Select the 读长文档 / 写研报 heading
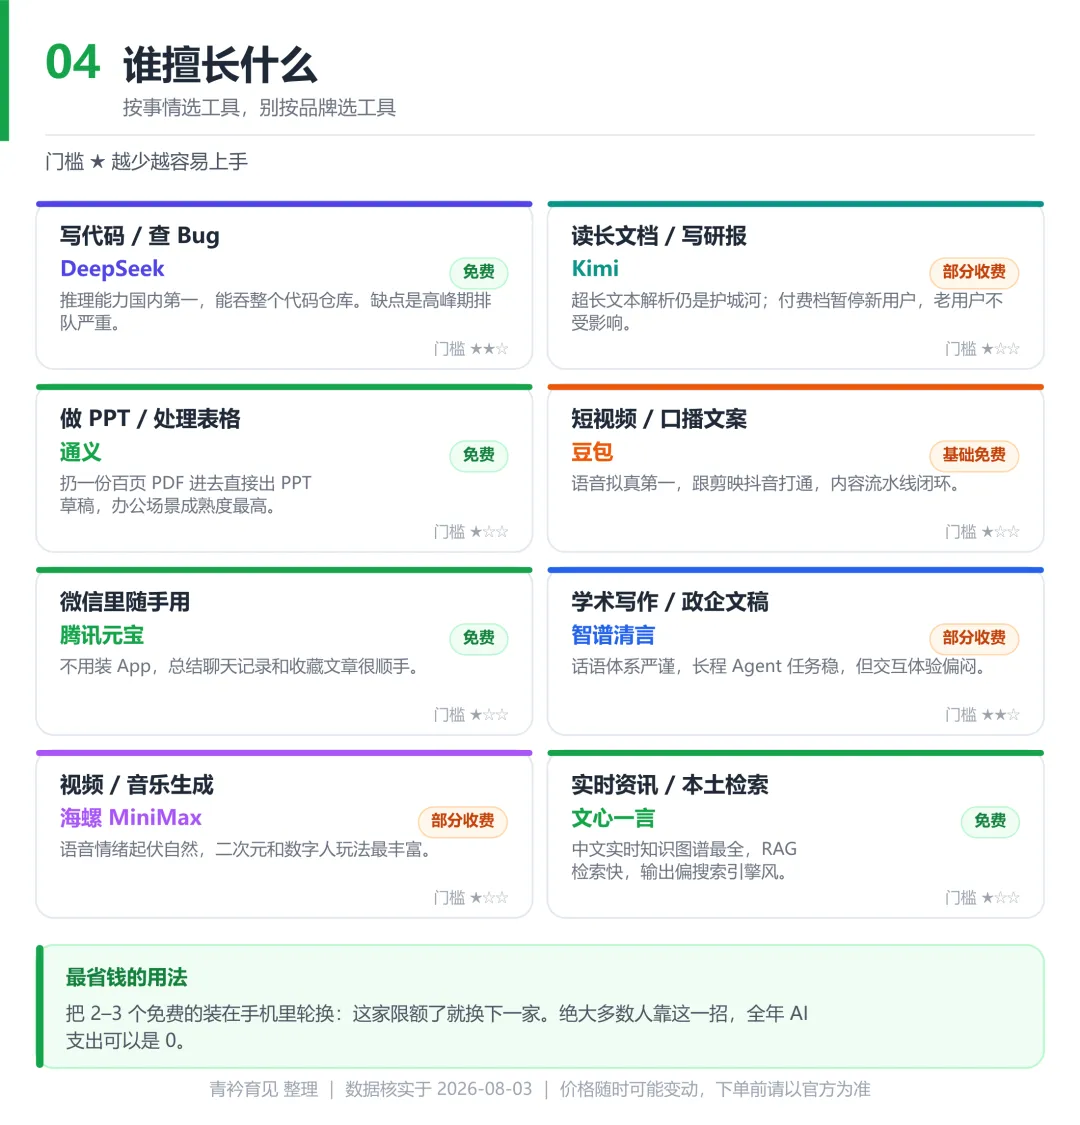 (659, 235)
